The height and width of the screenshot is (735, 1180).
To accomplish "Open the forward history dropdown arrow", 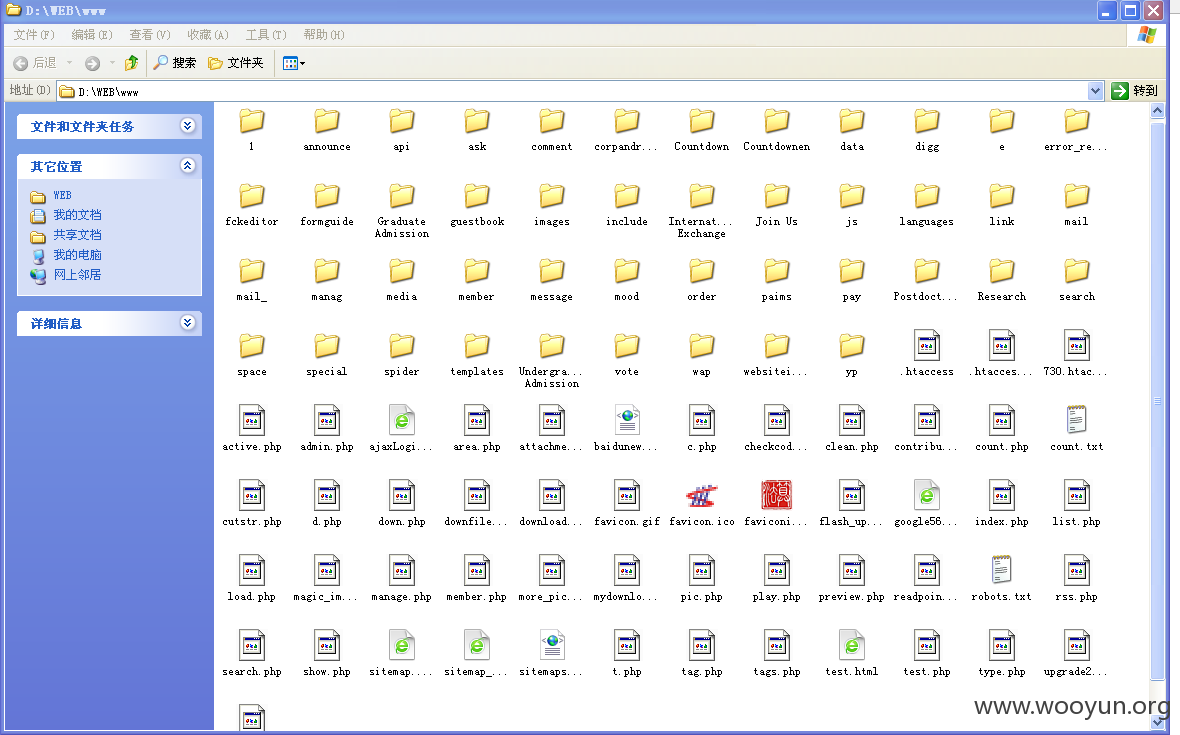I will pos(112,63).
